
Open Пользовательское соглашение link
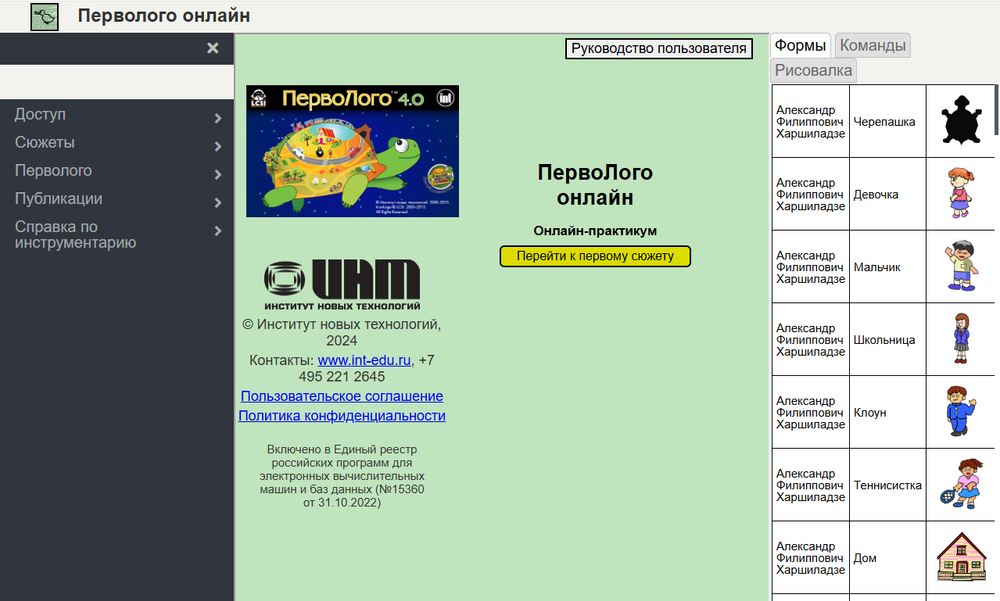(342, 396)
